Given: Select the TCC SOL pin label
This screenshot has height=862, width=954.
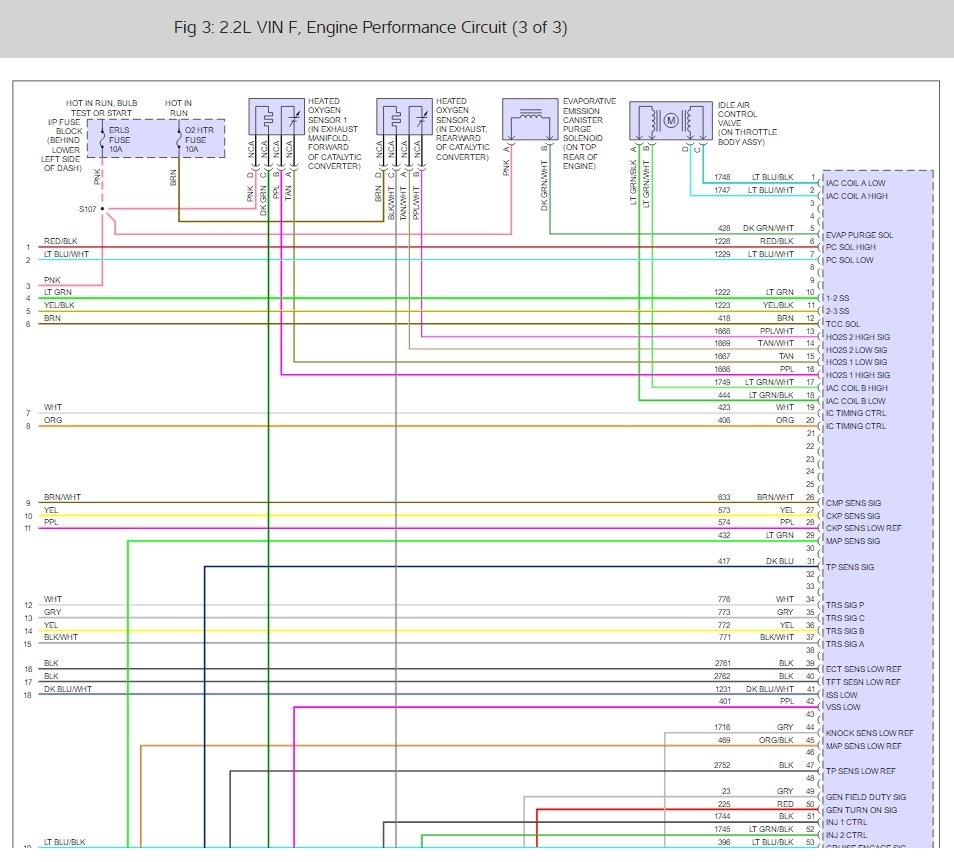Looking at the screenshot, I should click(x=843, y=324).
